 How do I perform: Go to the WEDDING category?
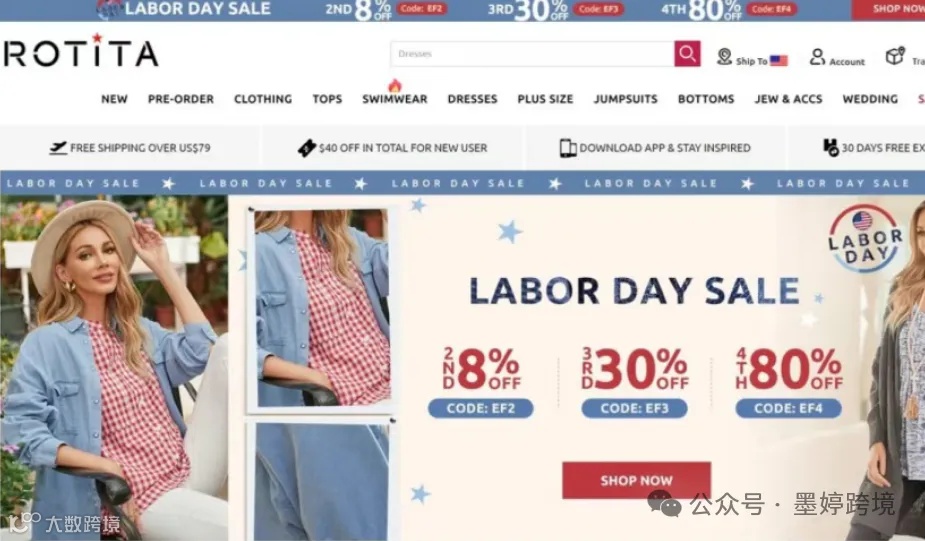tap(870, 99)
